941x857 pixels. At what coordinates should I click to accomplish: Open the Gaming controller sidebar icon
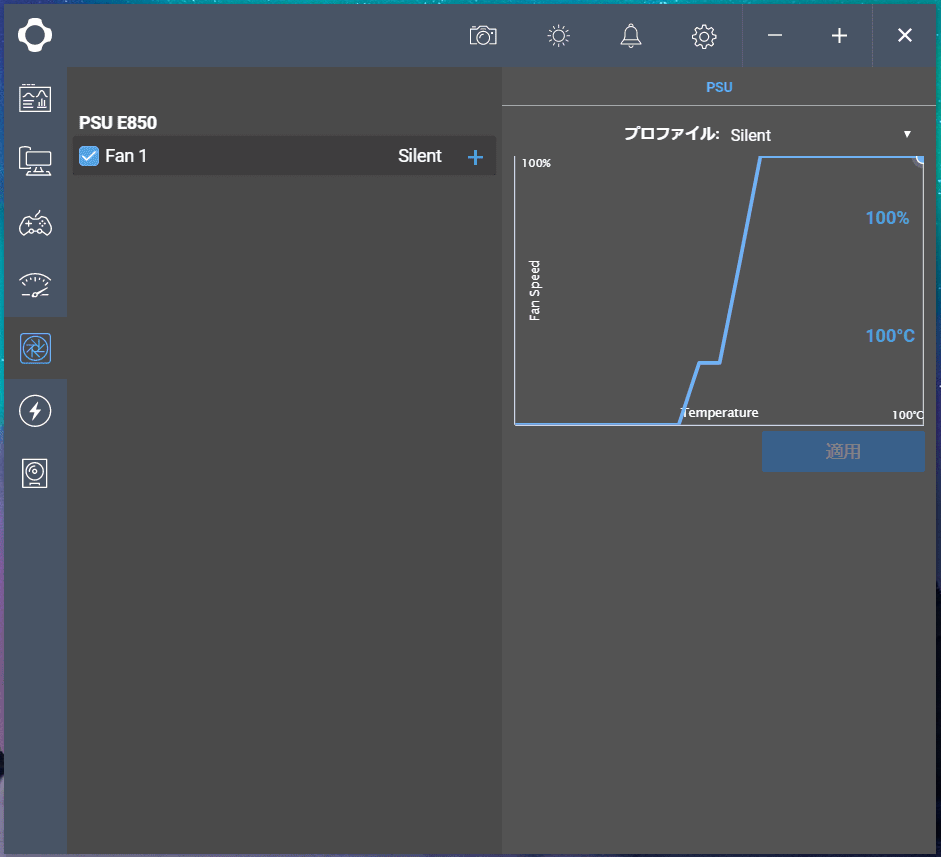(35, 223)
